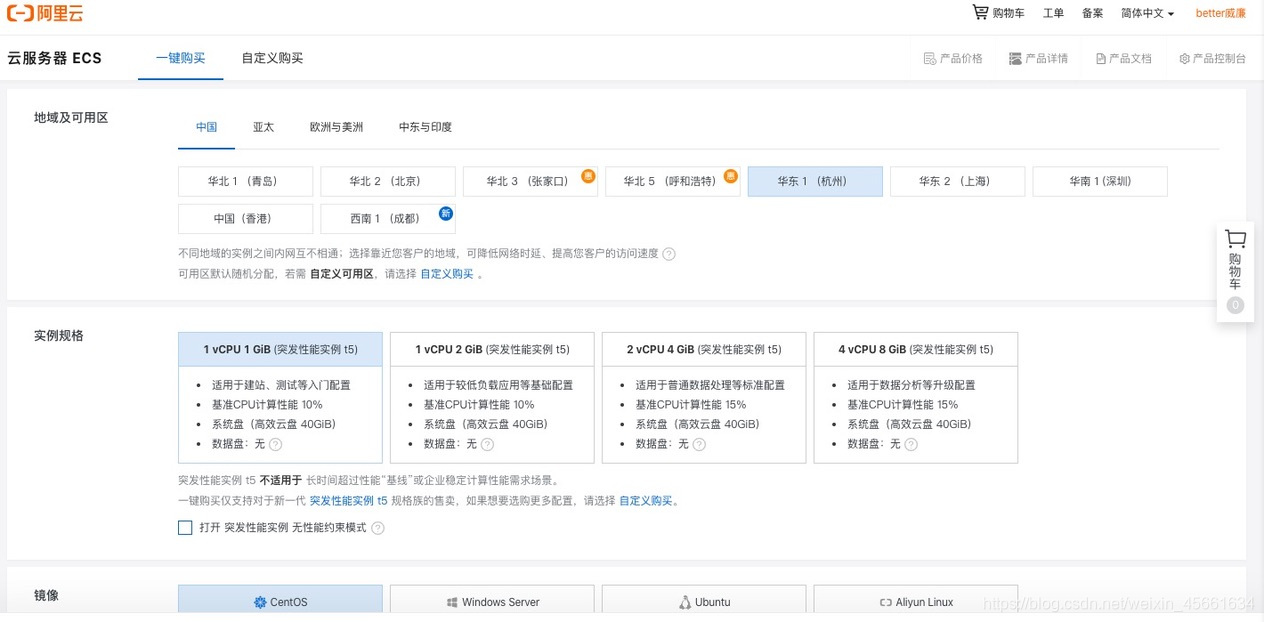Click the product console gear icon
Image resolution: width=1264 pixels, height=622 pixels.
[x=1184, y=59]
